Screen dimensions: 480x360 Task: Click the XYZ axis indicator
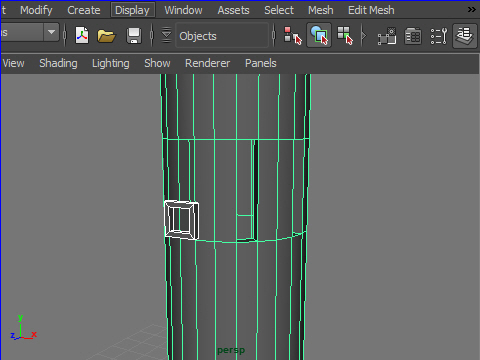[x=23, y=328]
